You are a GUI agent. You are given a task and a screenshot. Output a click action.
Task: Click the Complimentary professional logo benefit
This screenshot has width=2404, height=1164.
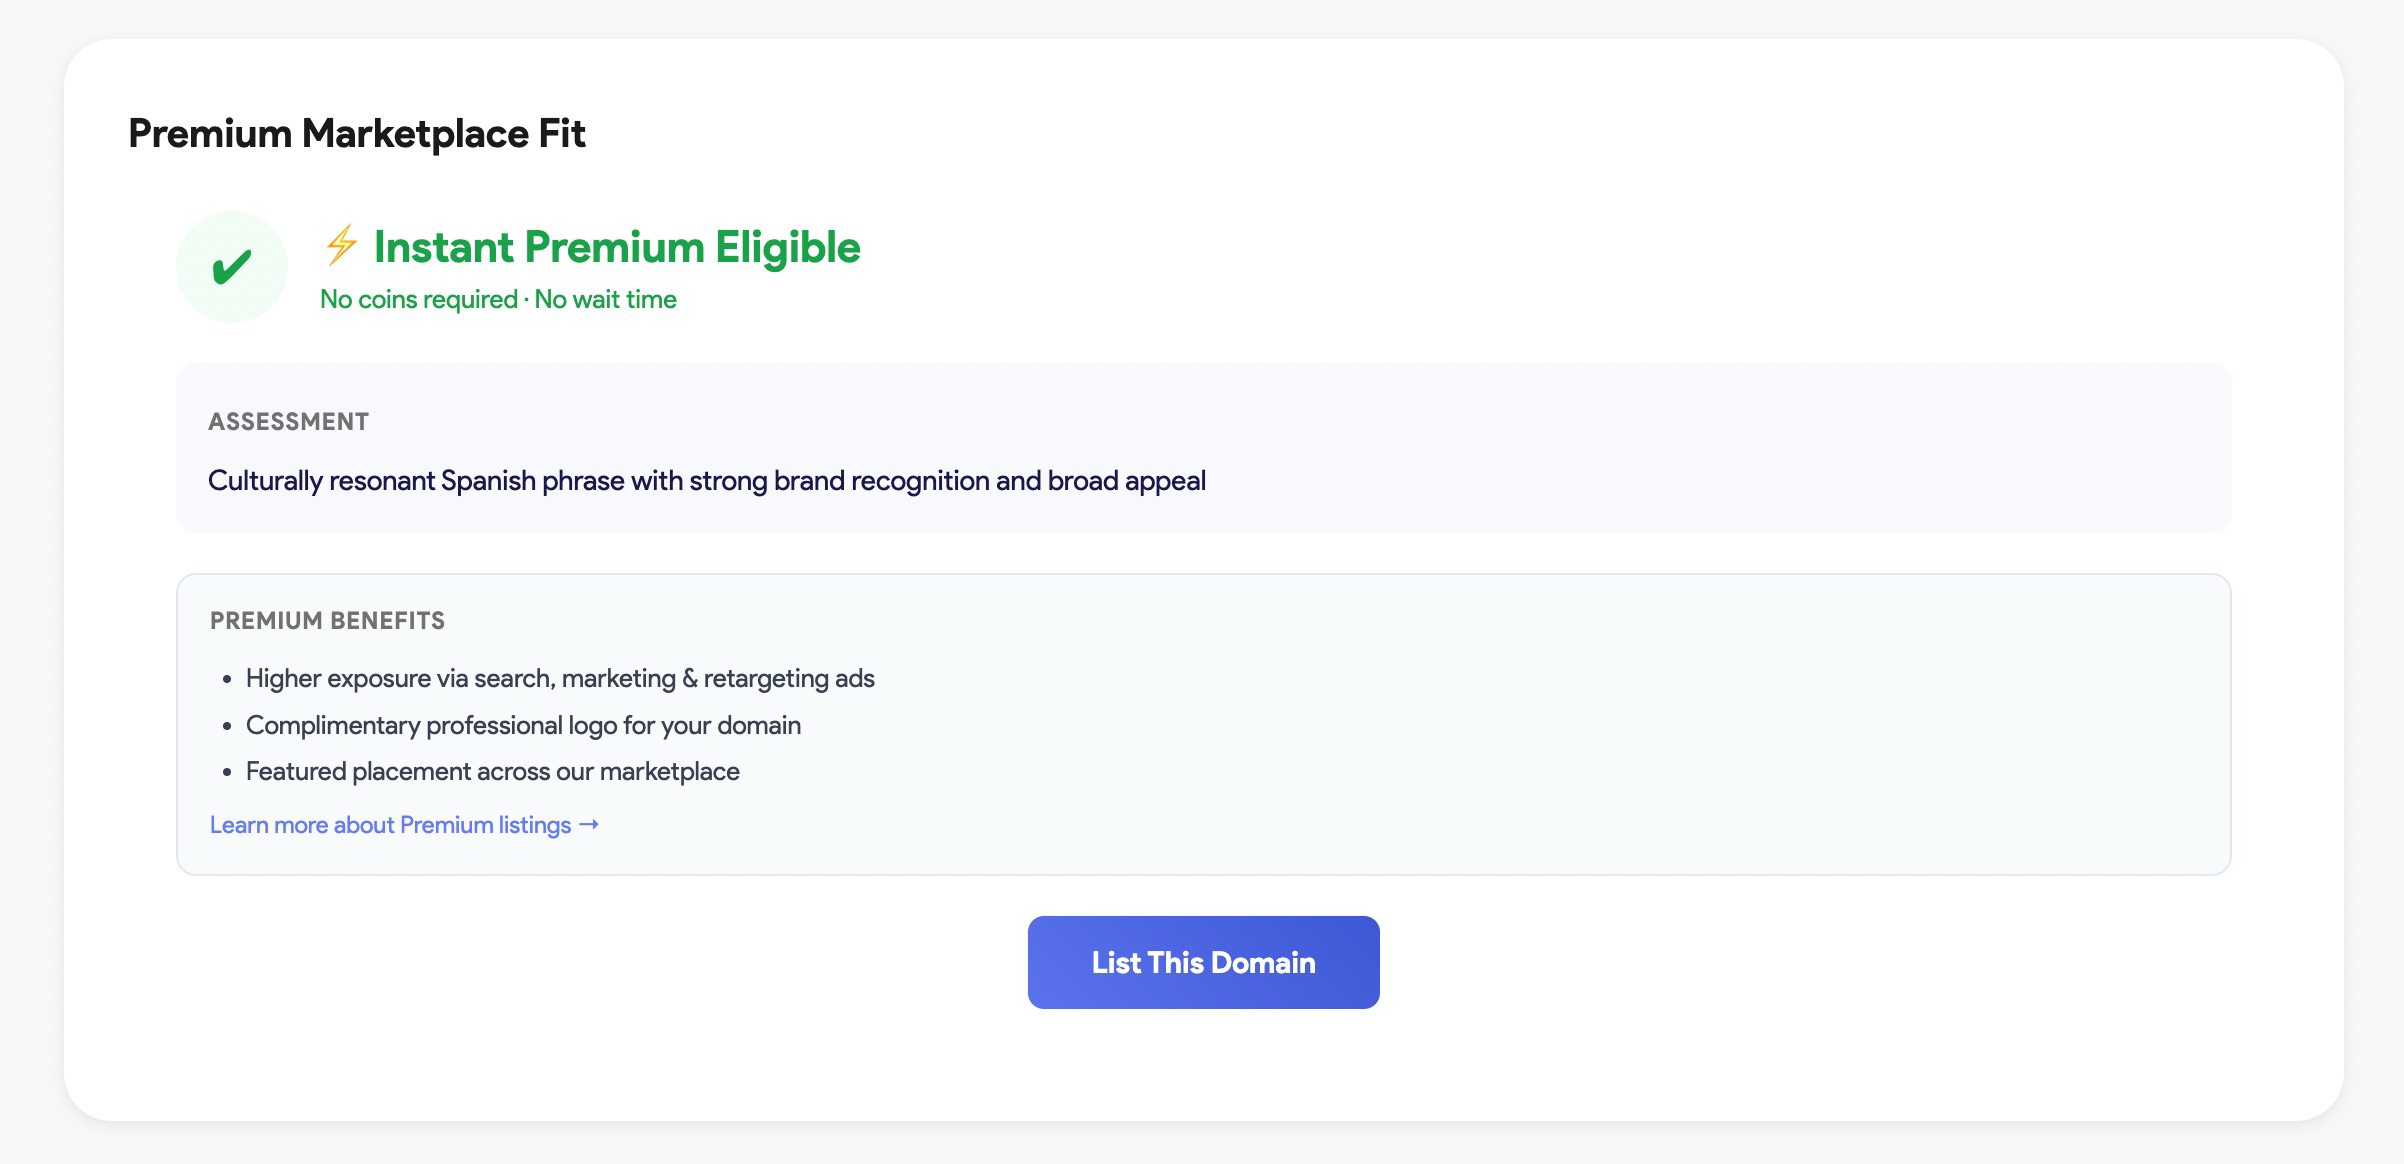coord(523,725)
